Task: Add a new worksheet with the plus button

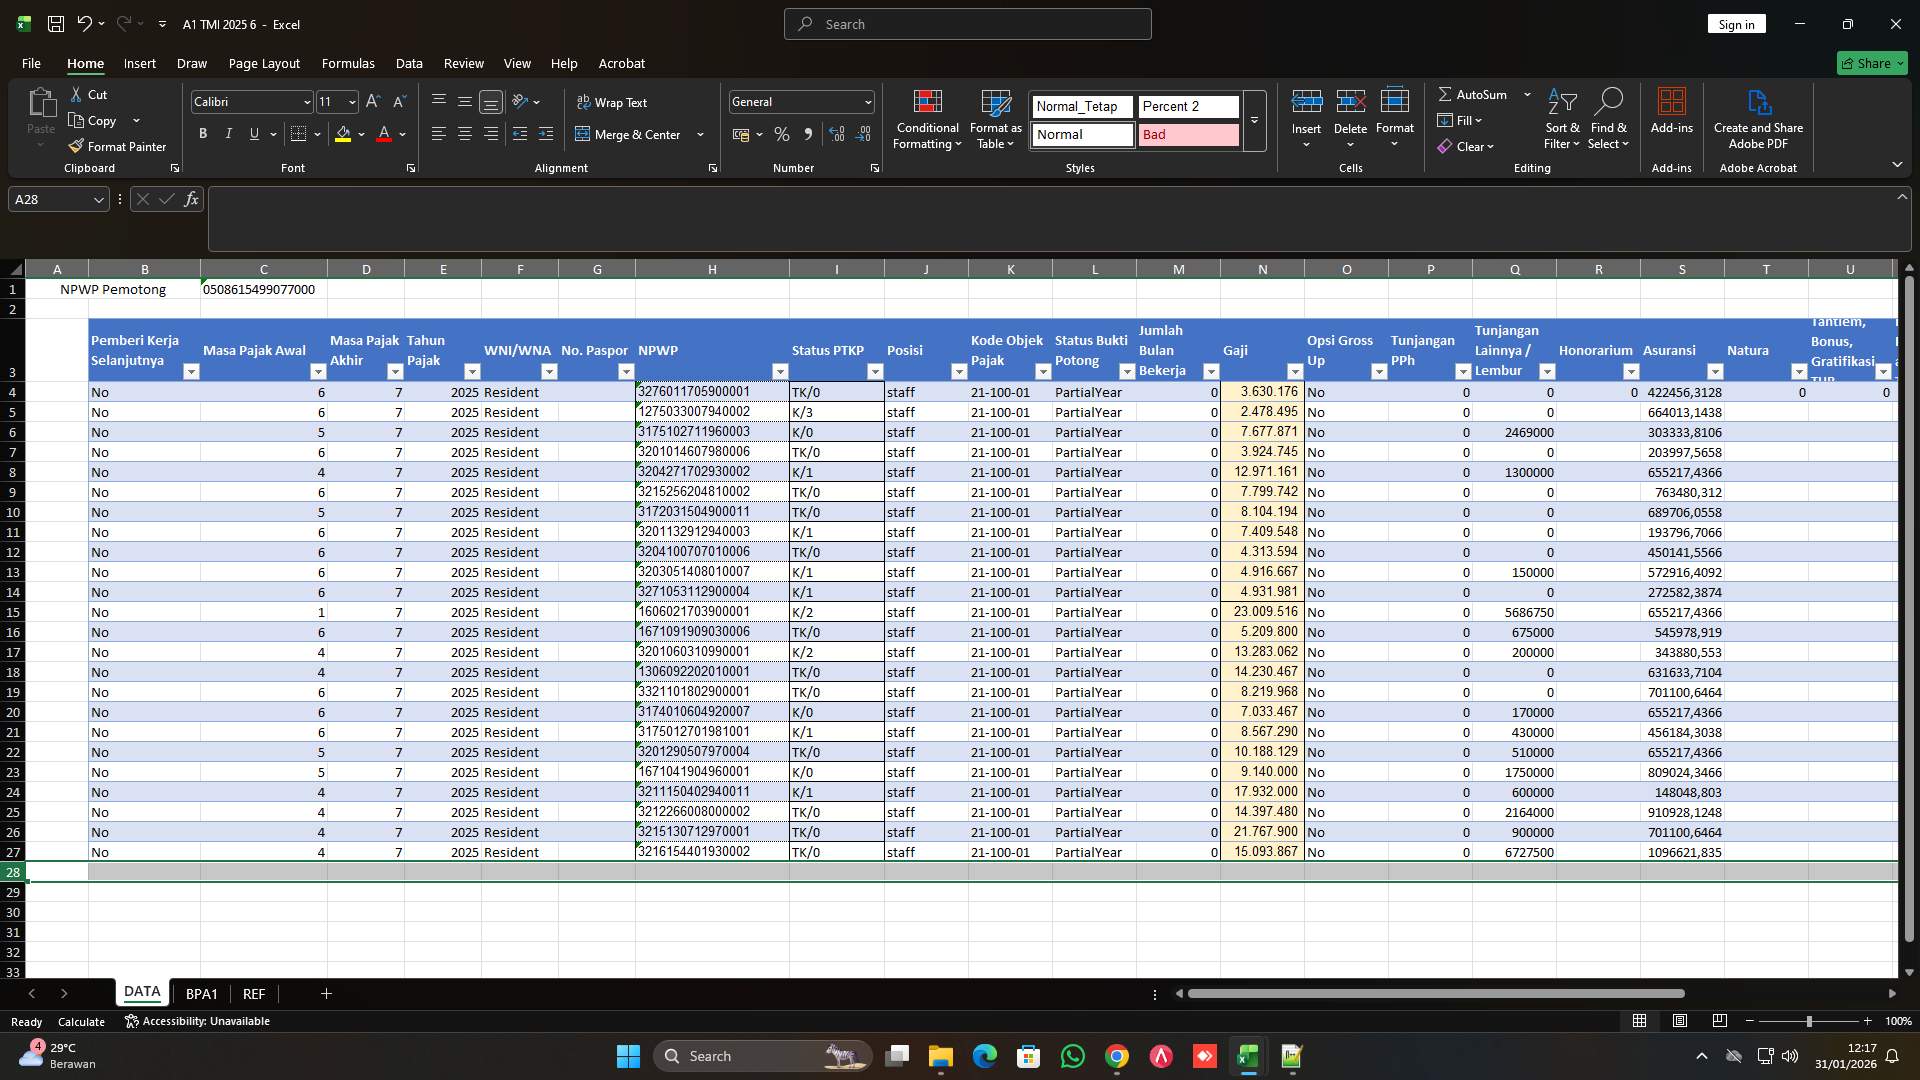Action: [x=325, y=993]
